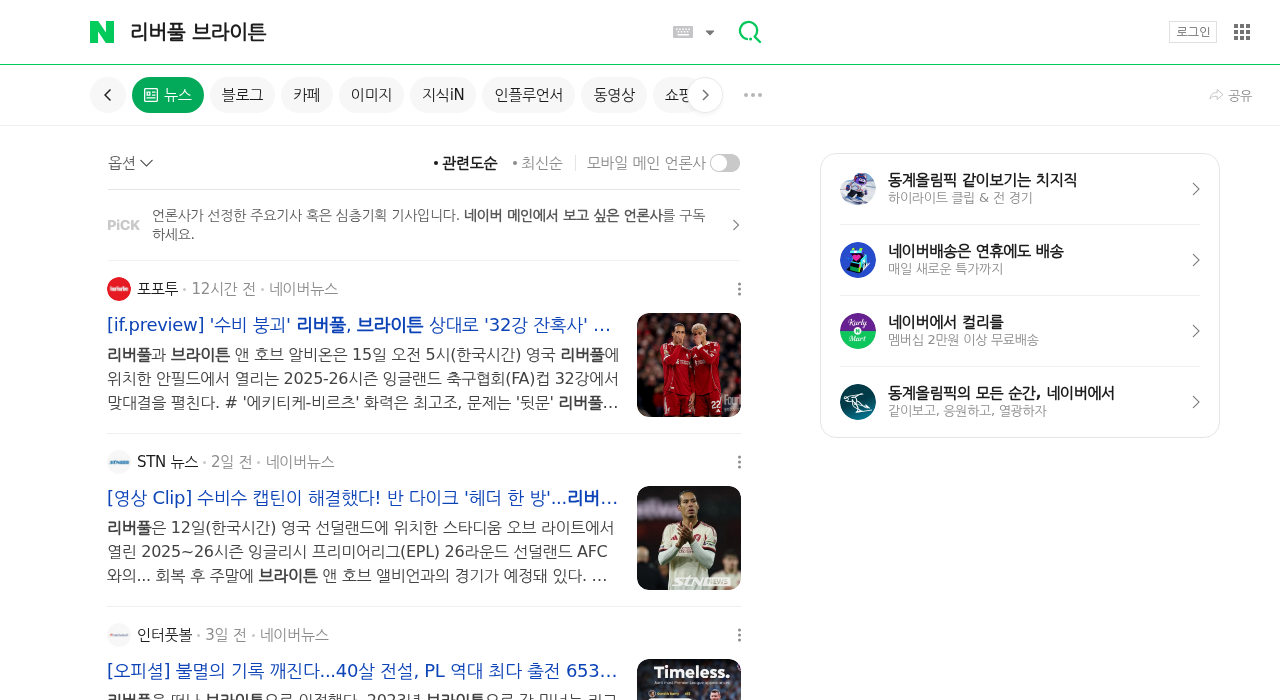
Task: Open the '[if.preview] 수비 붕괴' article headline
Action: (359, 325)
